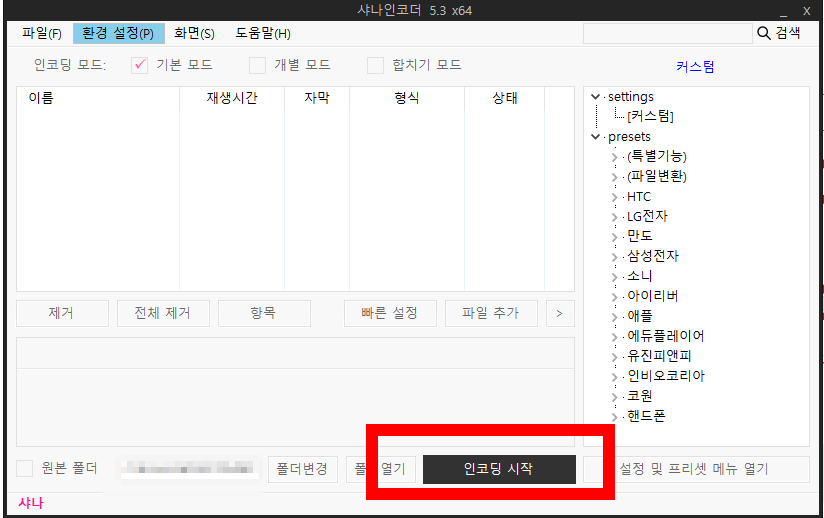Expand the 에듀플레이어 preset group
This screenshot has width=824, height=518.
tap(614, 336)
